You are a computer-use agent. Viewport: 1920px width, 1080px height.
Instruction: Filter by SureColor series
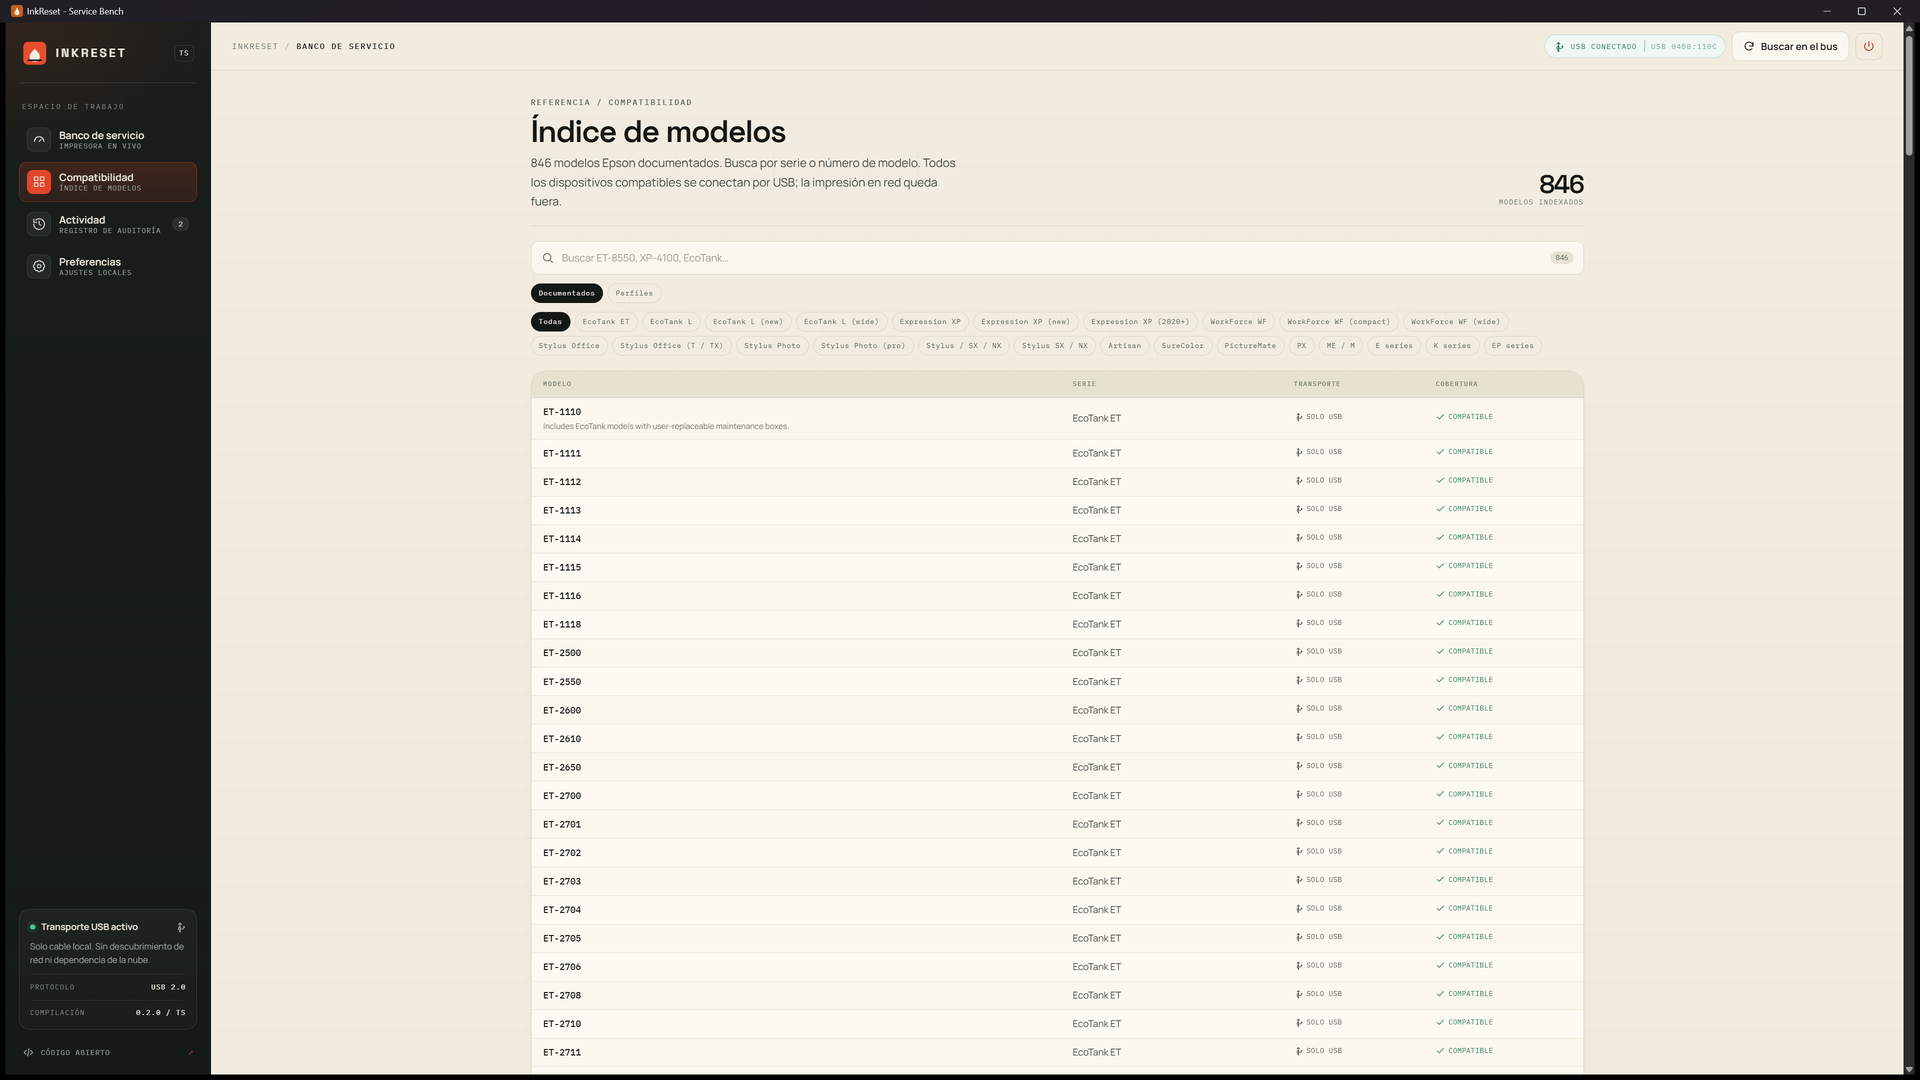point(1182,346)
